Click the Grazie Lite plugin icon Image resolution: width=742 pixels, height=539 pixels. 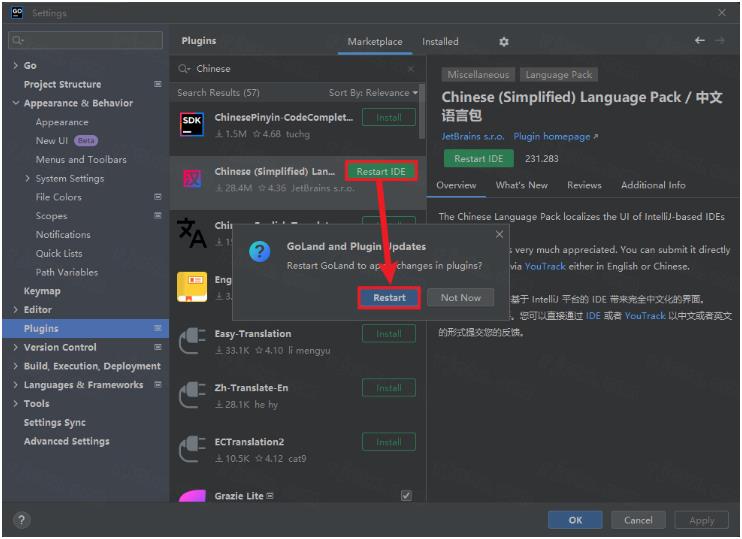pyautogui.click(x=192, y=495)
